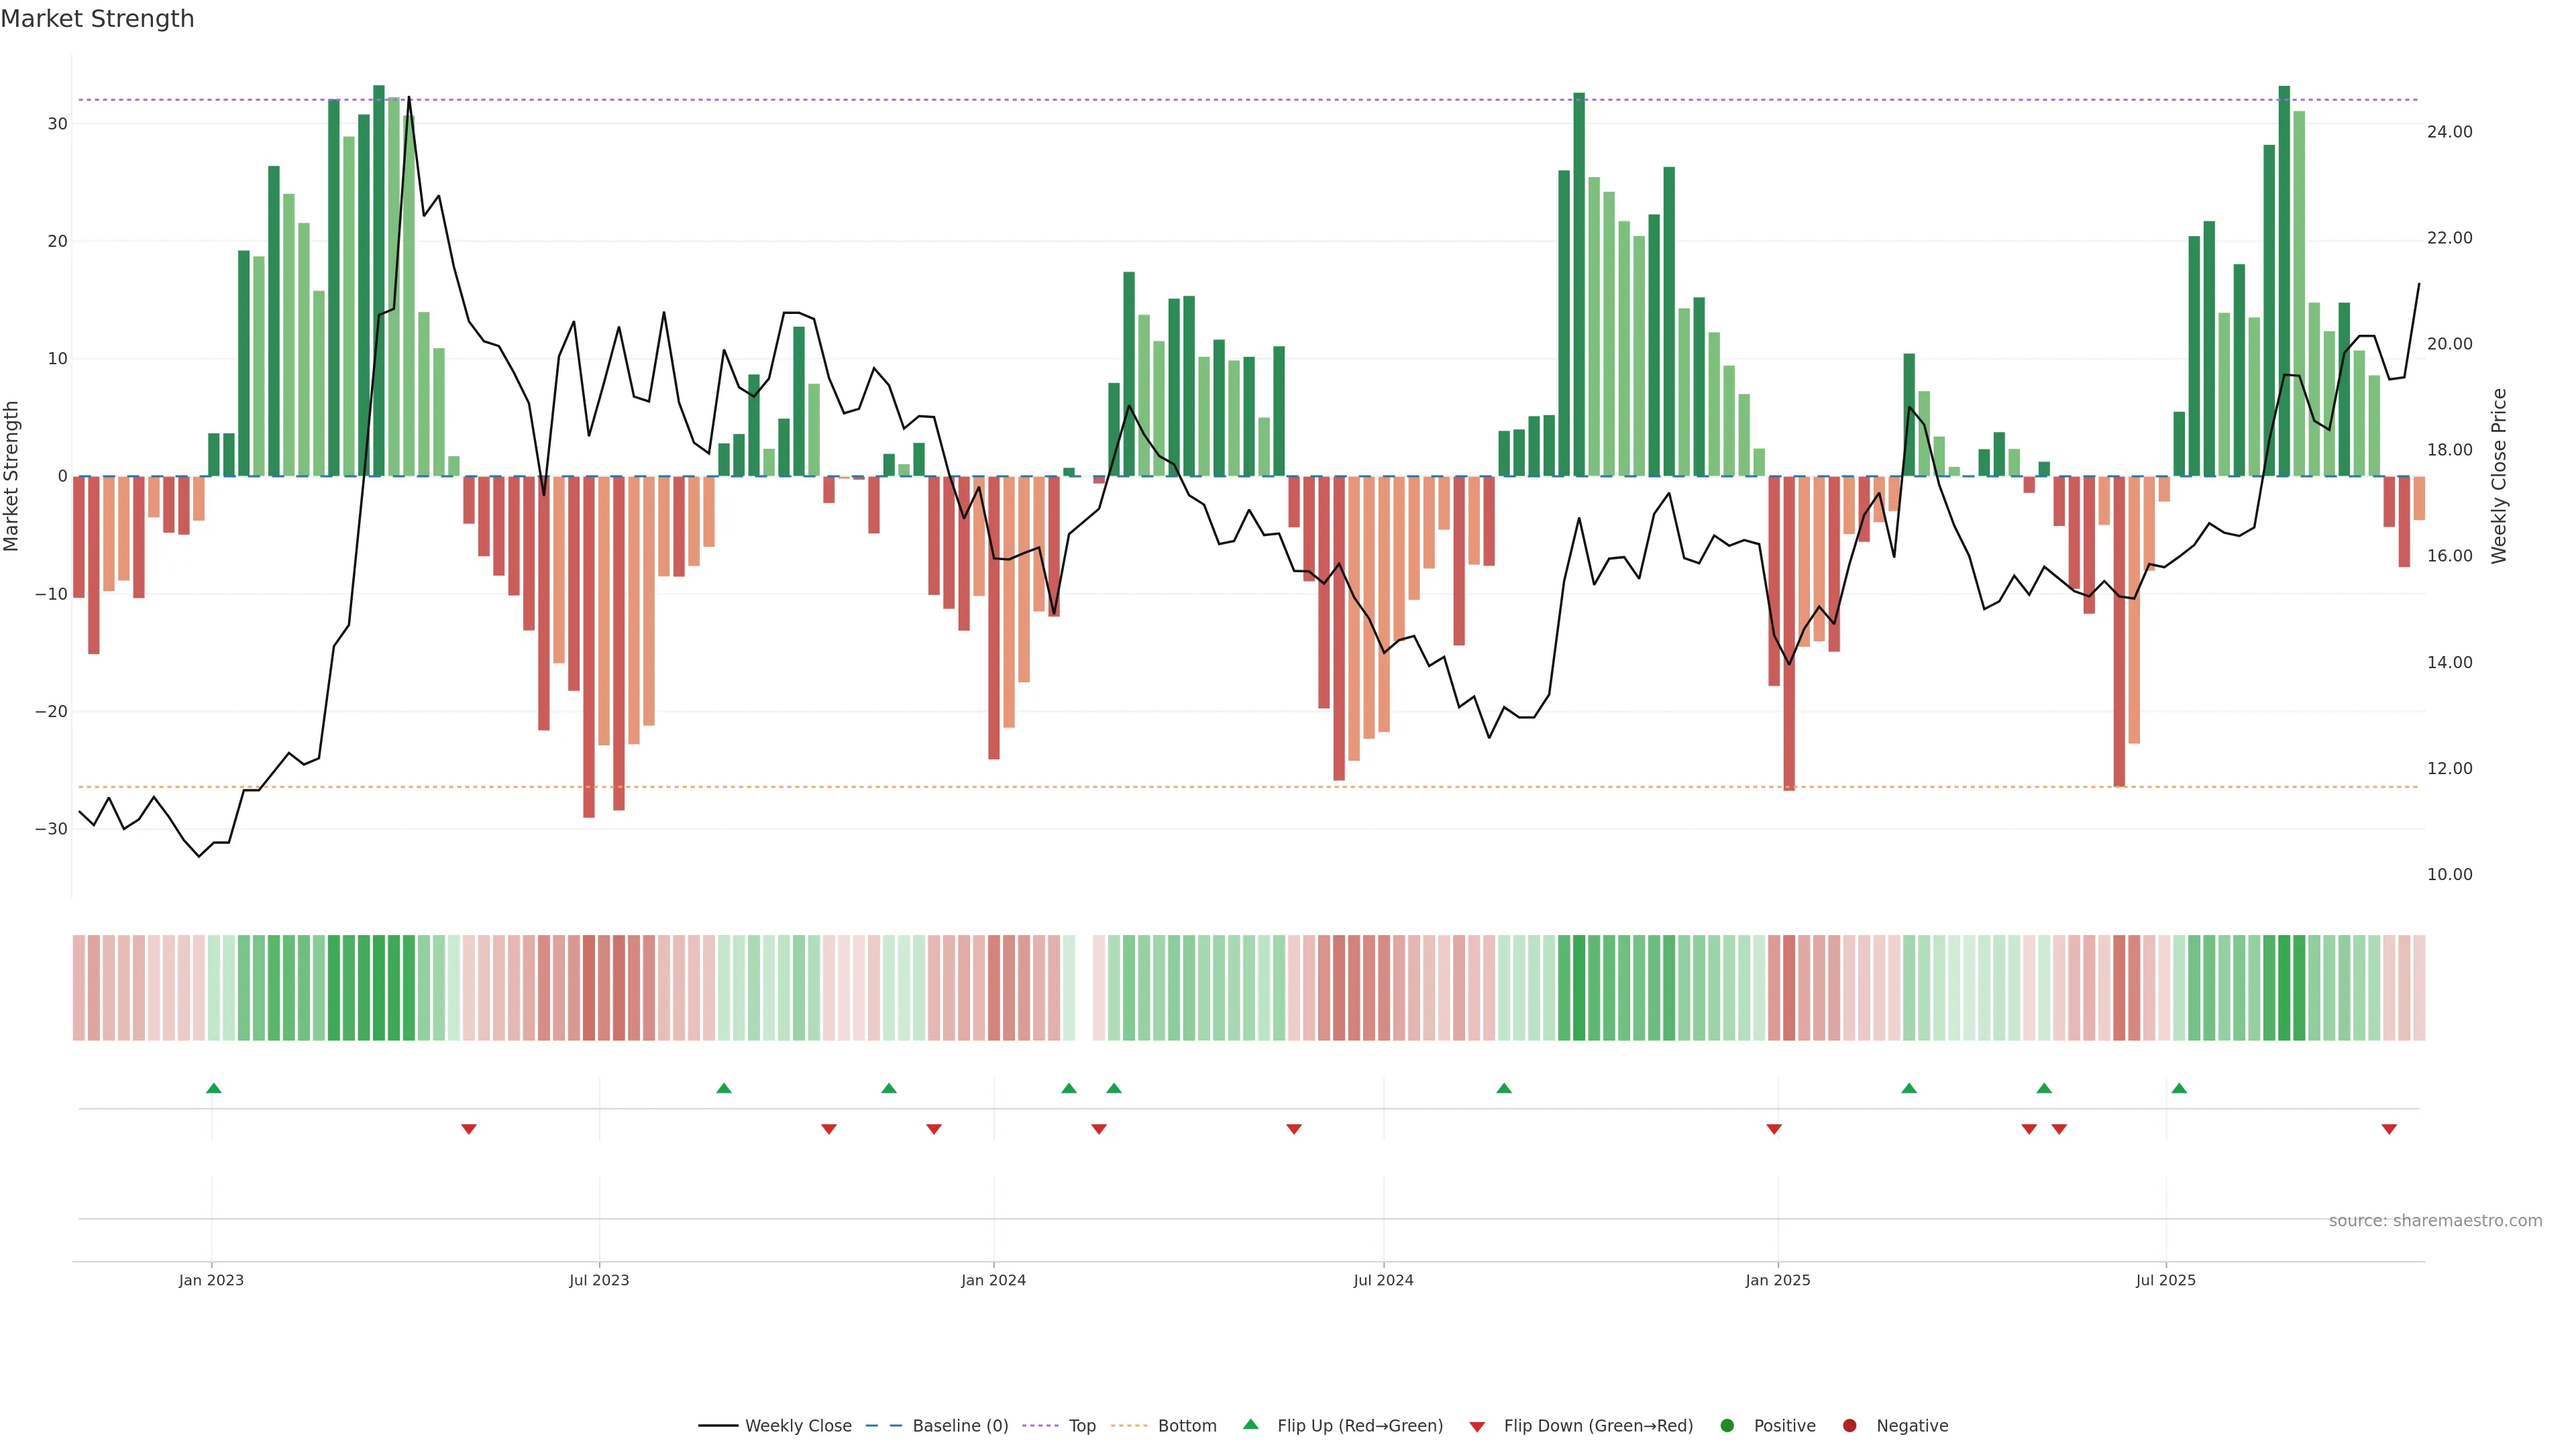Click the last red flip-down marker at far right
Image resolution: width=2576 pixels, height=1449 pixels.
coord(2389,1129)
